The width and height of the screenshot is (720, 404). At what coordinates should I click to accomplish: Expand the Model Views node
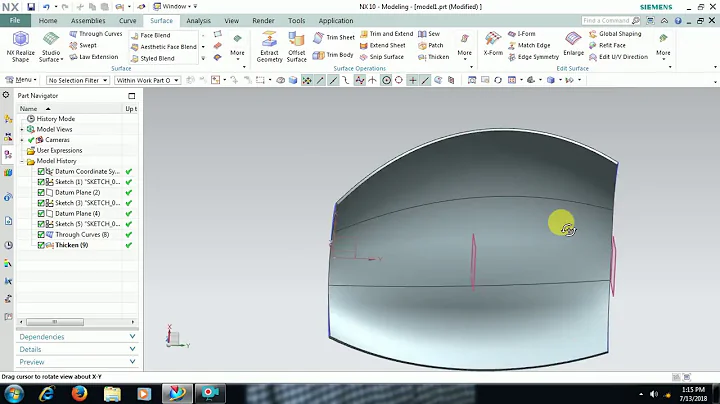[x=22, y=129]
